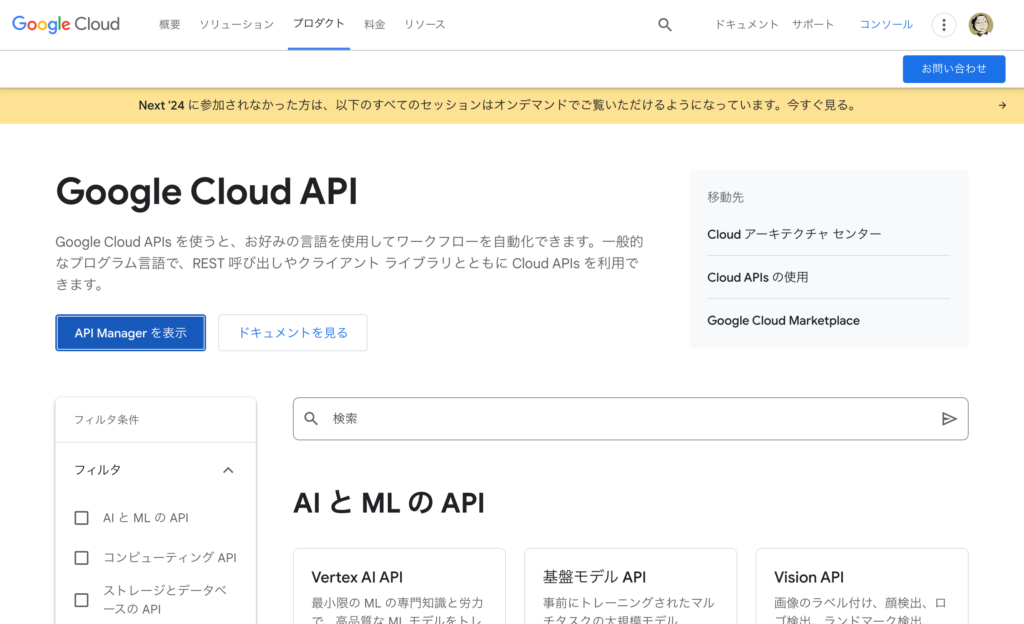Check the コンピューティング API filter
Viewport: 1024px width, 624px height.
coord(82,557)
